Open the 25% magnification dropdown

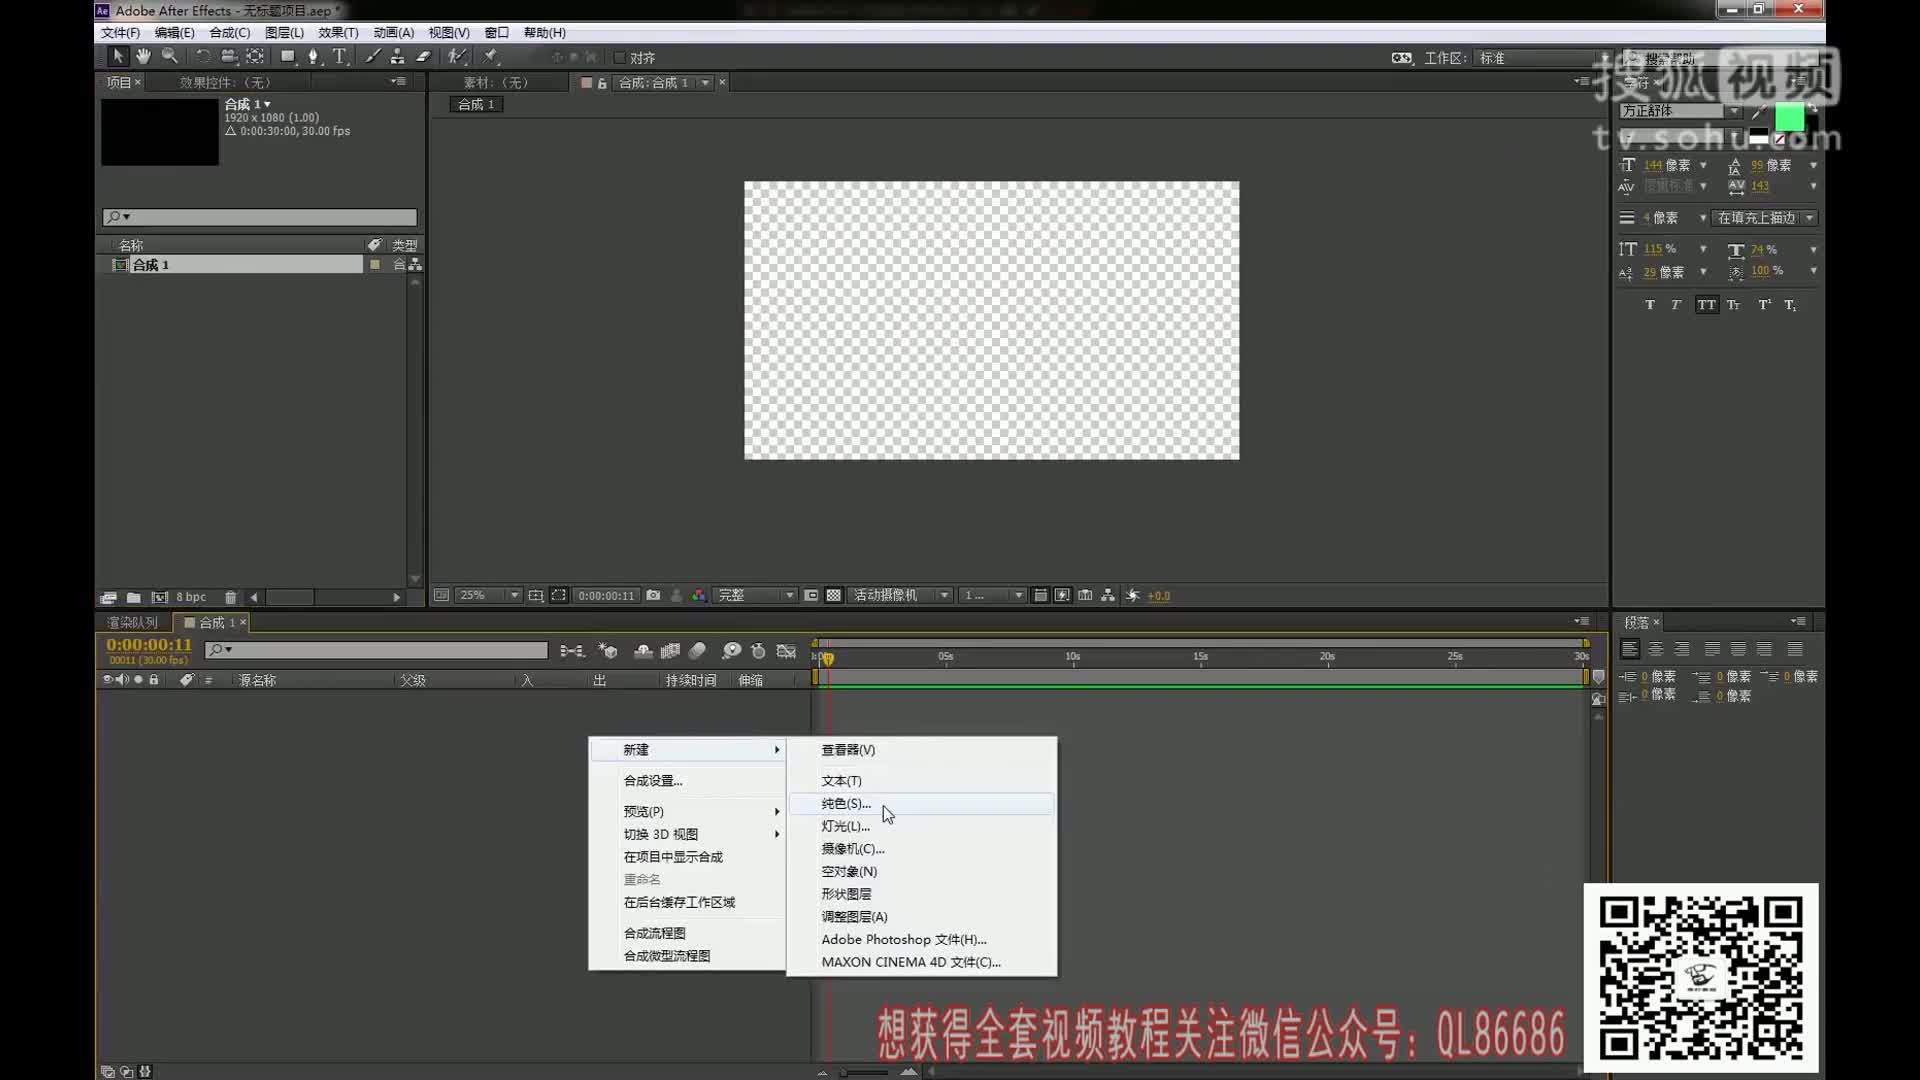pos(490,595)
